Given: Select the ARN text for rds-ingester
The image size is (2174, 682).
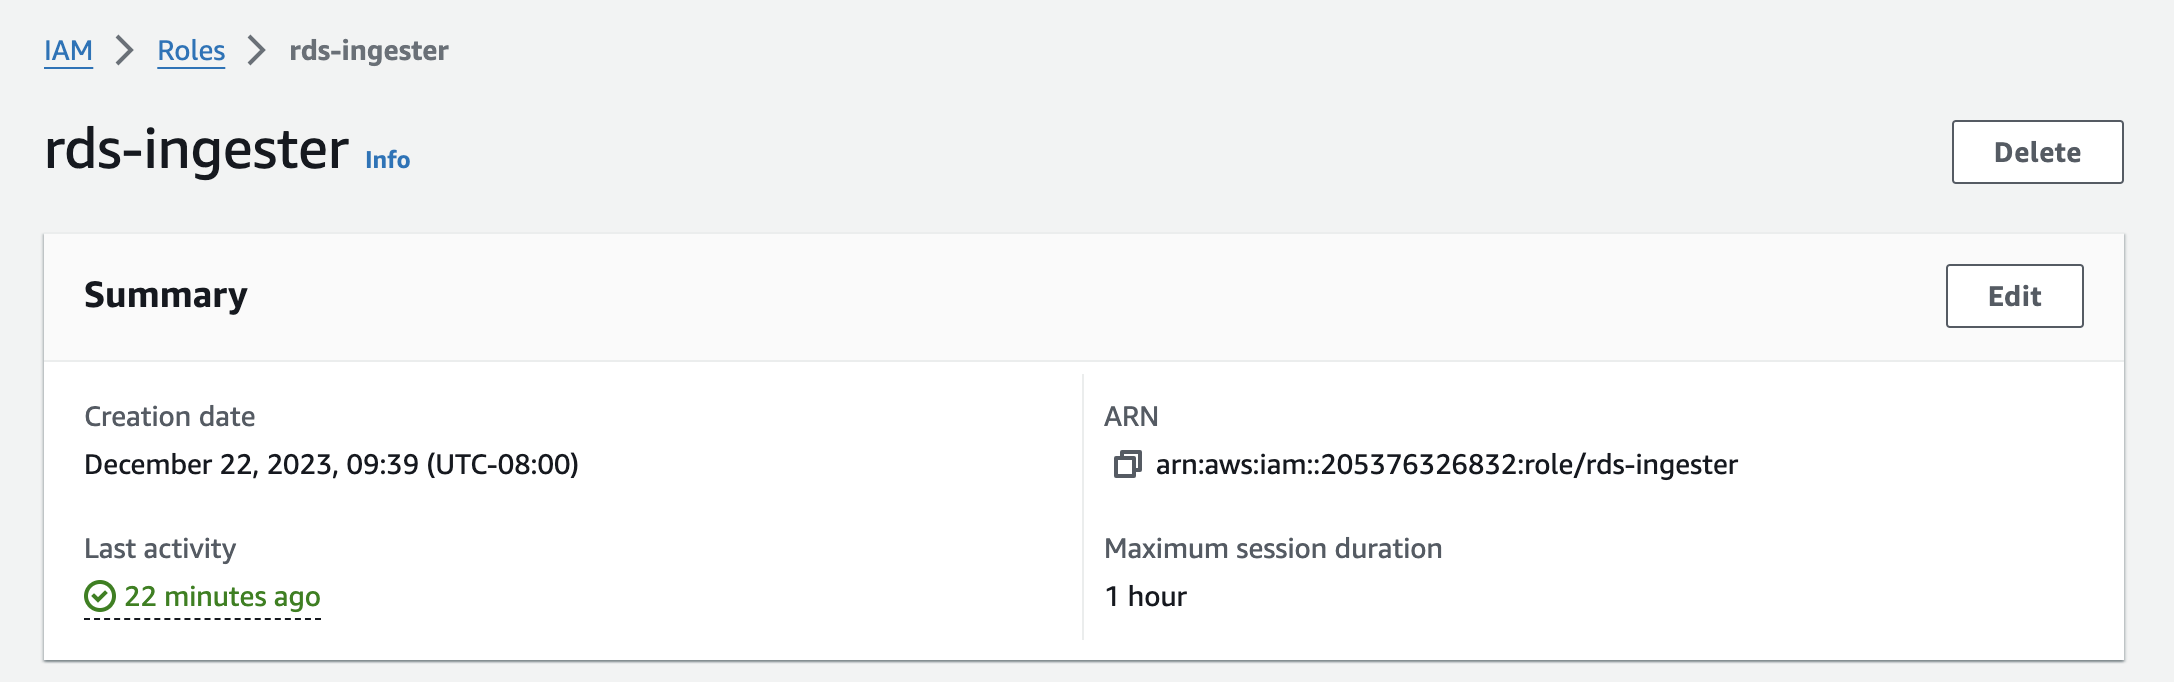Looking at the screenshot, I should 1446,464.
